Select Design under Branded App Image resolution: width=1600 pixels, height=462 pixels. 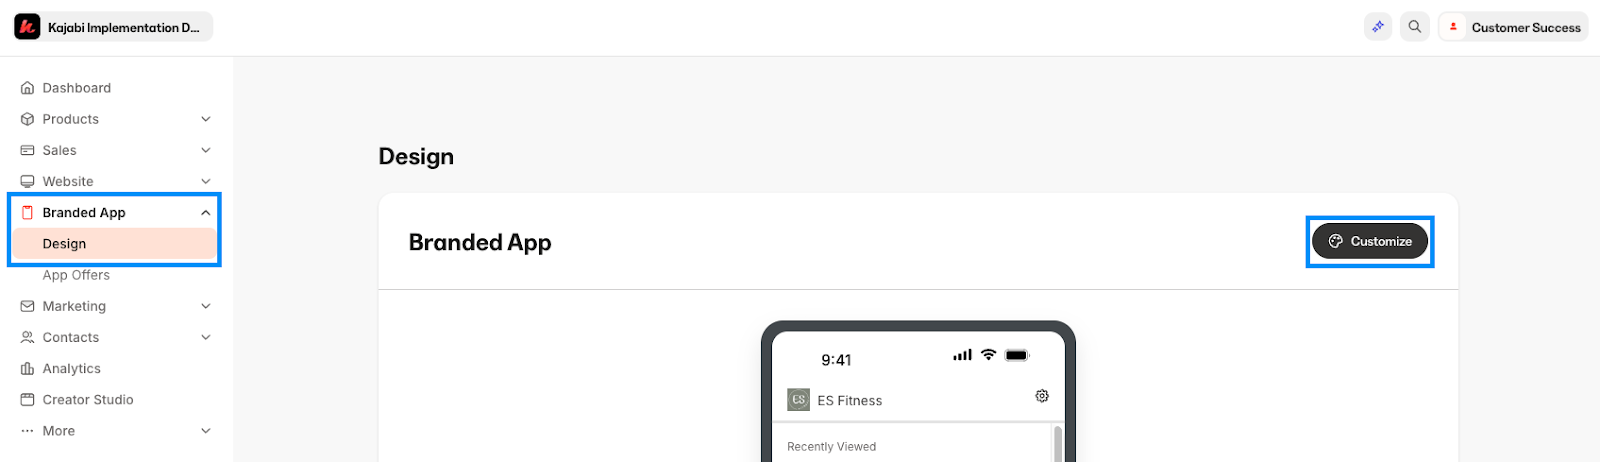pos(114,244)
